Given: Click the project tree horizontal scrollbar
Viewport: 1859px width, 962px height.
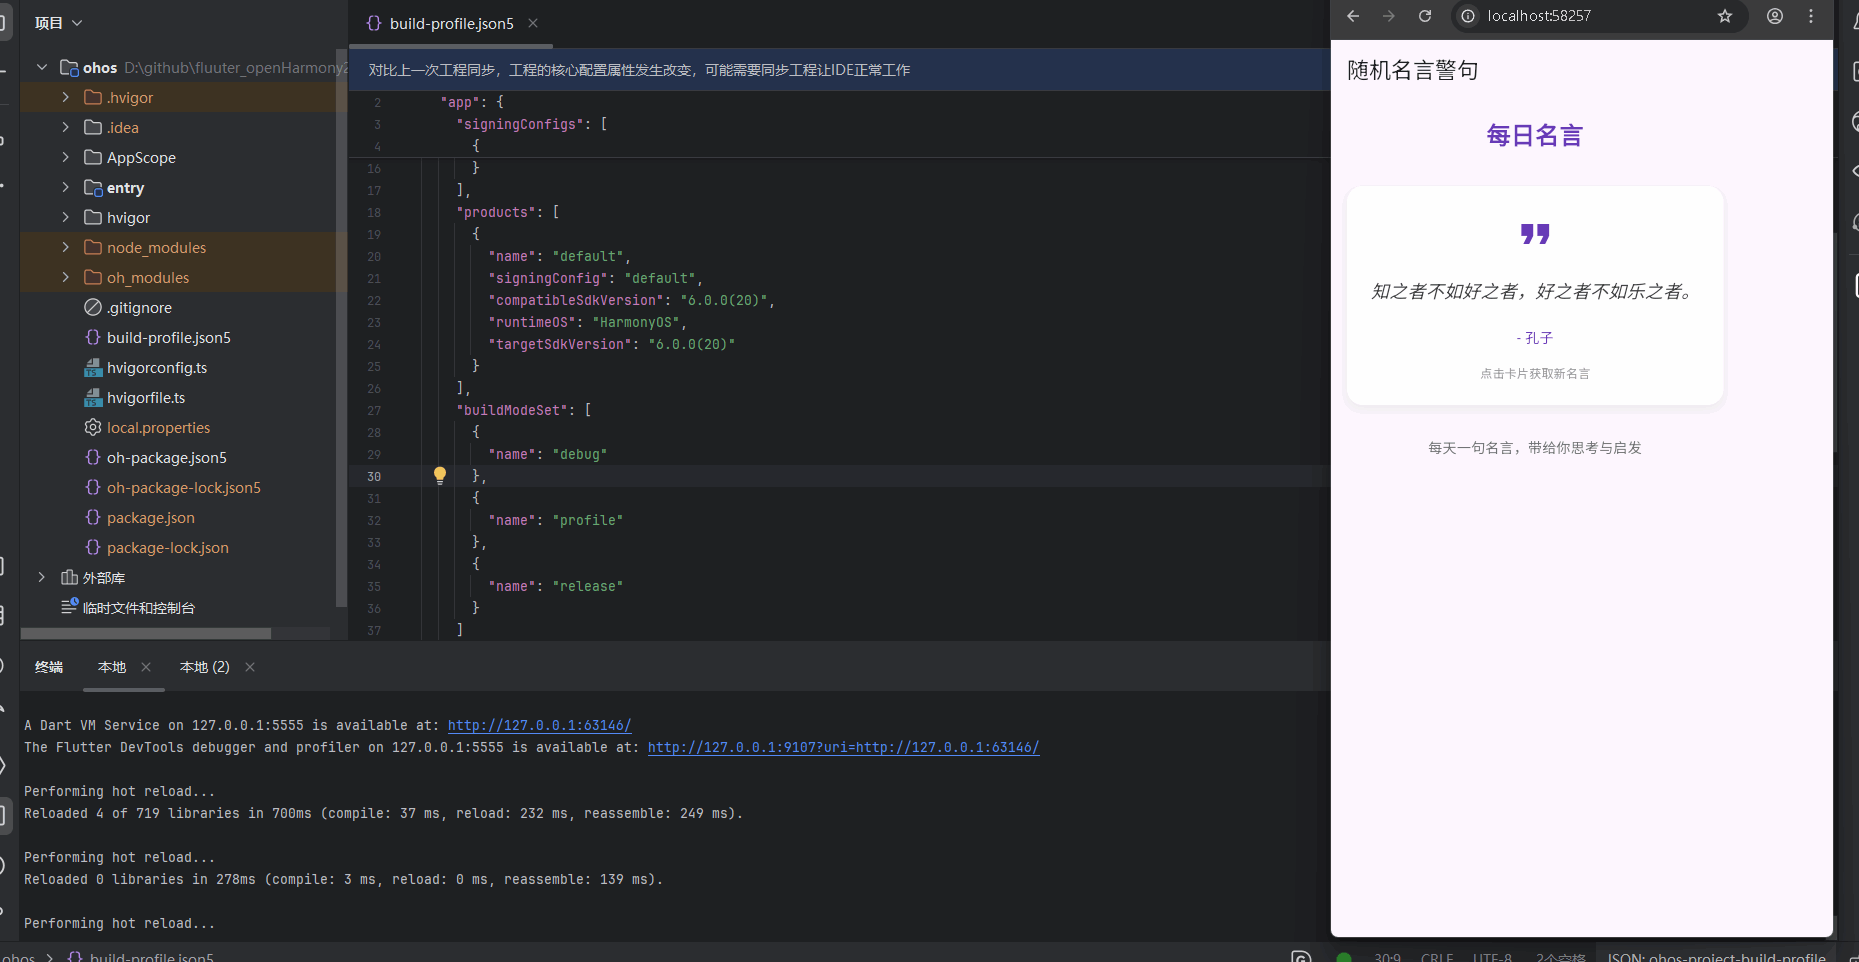Looking at the screenshot, I should tap(146, 633).
